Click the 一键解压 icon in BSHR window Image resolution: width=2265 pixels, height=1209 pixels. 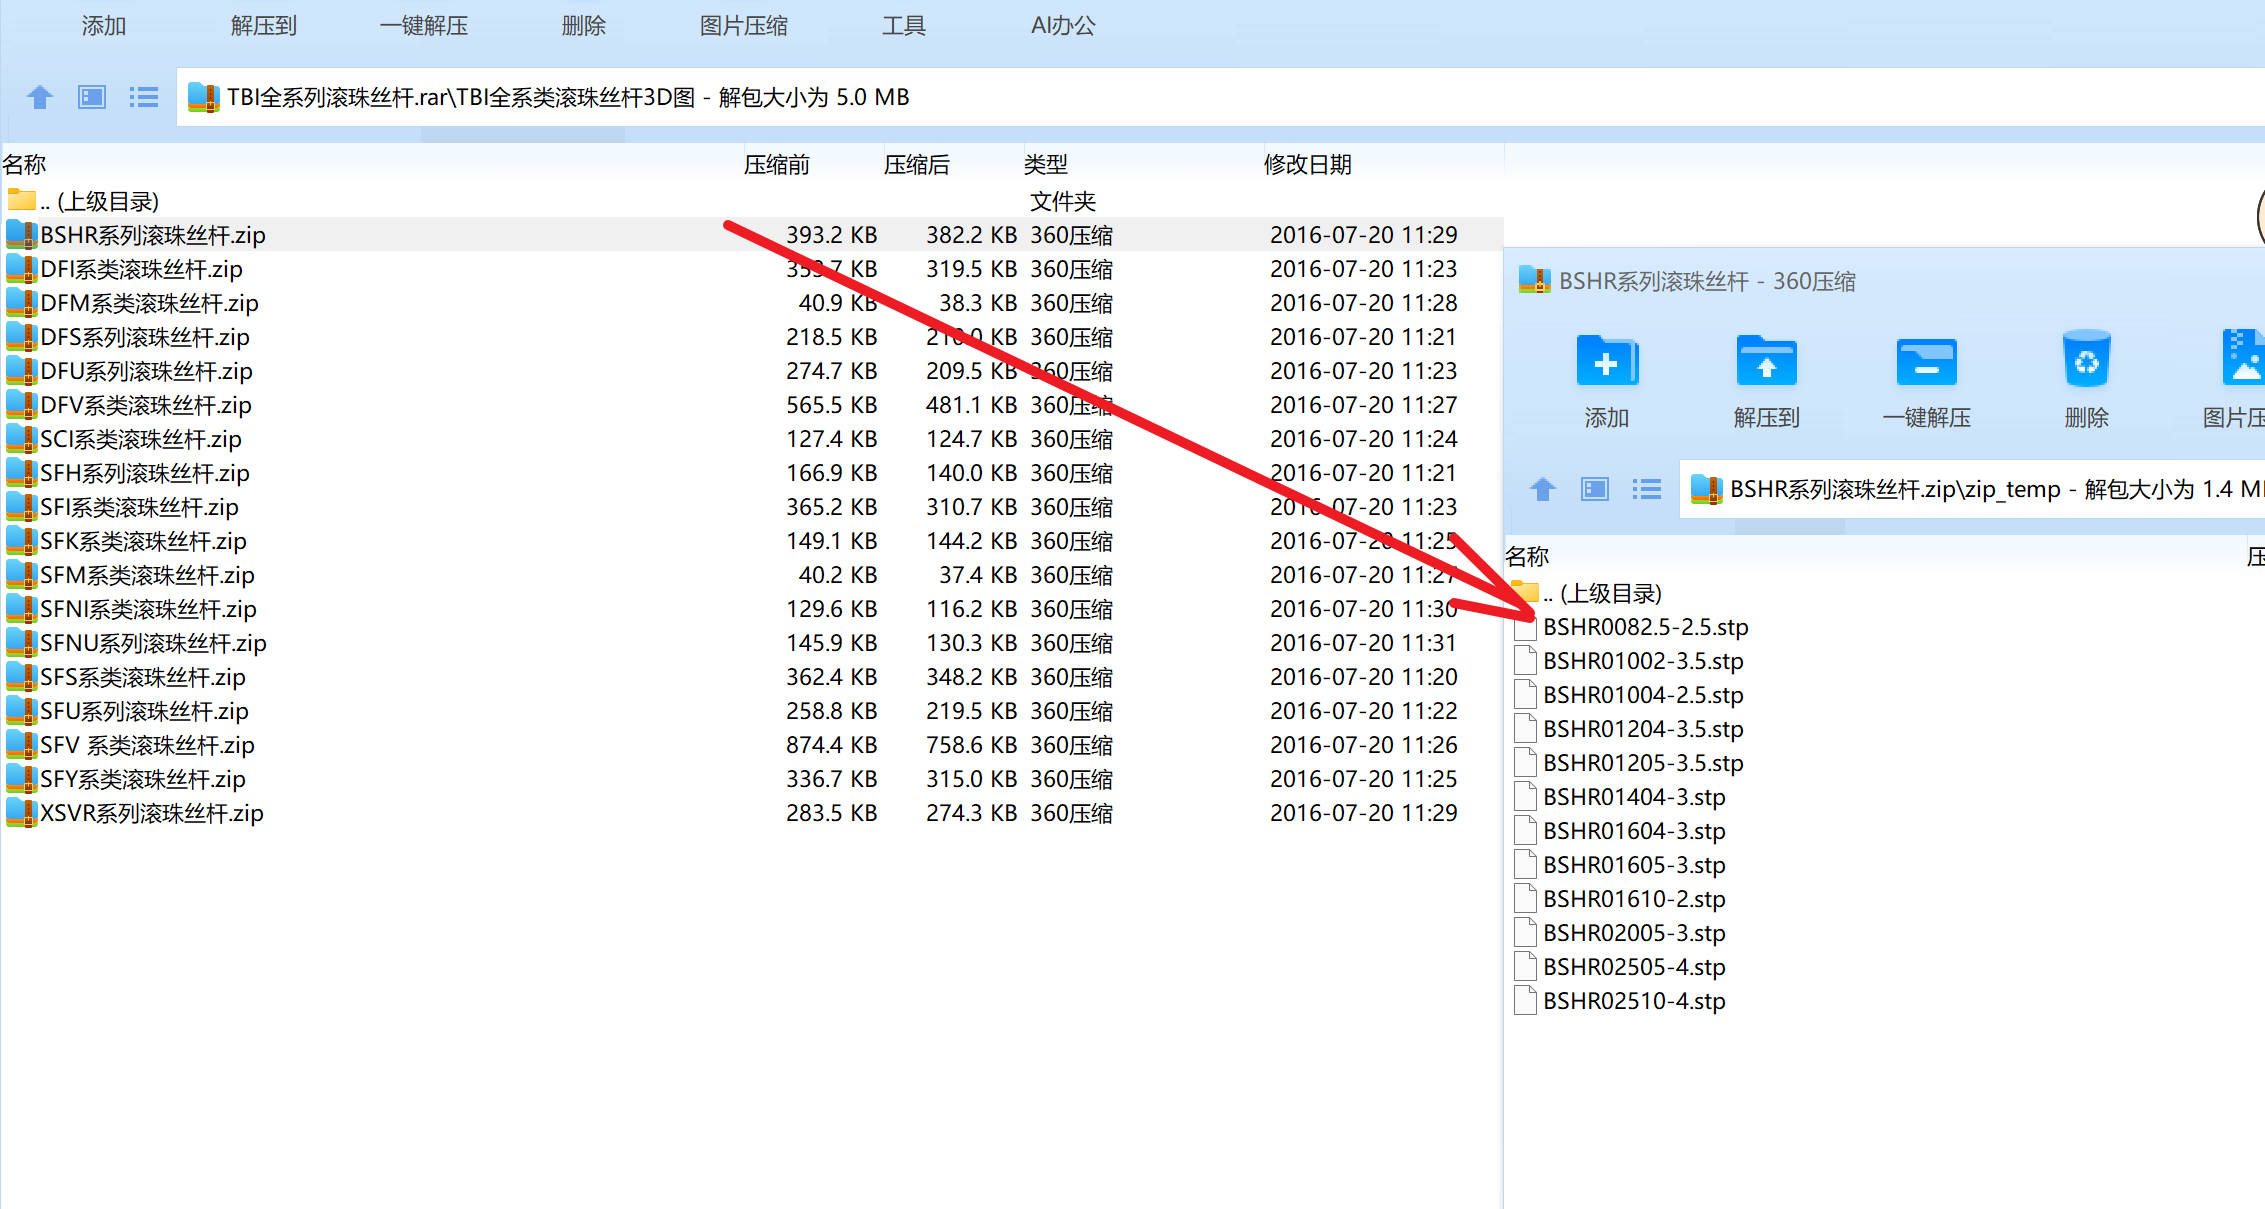(1926, 361)
